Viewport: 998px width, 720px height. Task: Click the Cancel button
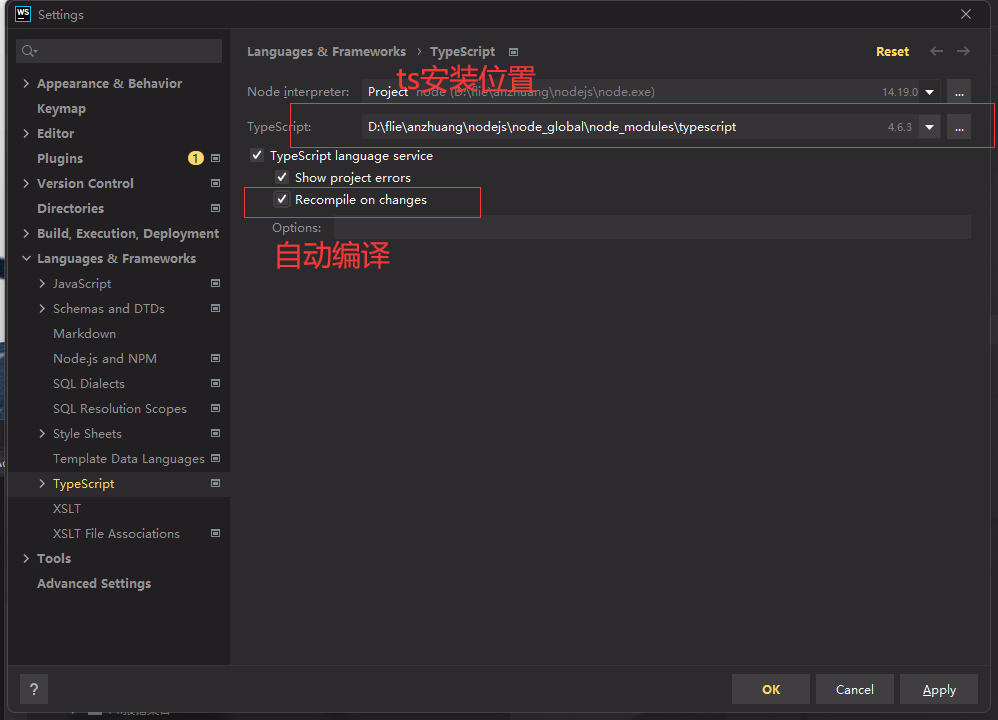[855, 689]
